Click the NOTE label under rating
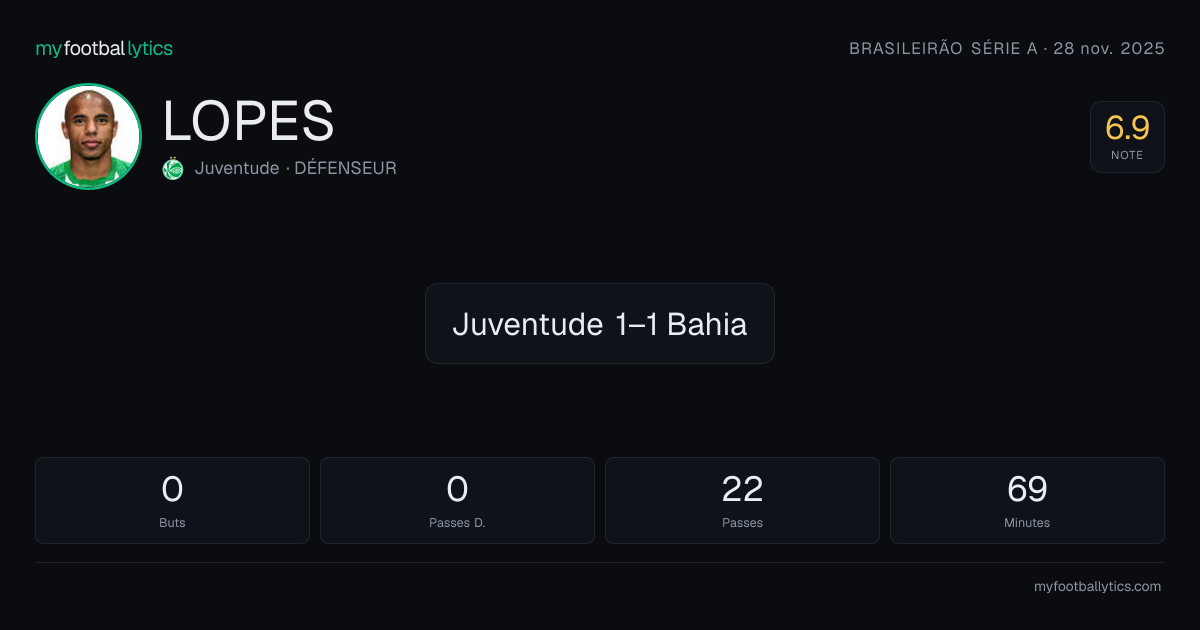This screenshot has height=630, width=1200. click(x=1127, y=155)
